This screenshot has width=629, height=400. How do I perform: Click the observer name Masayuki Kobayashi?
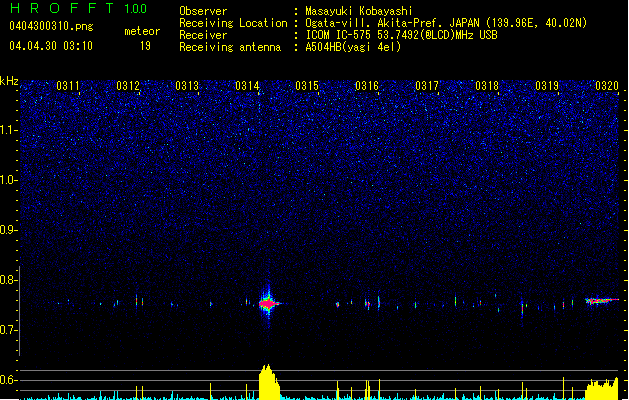359,11
